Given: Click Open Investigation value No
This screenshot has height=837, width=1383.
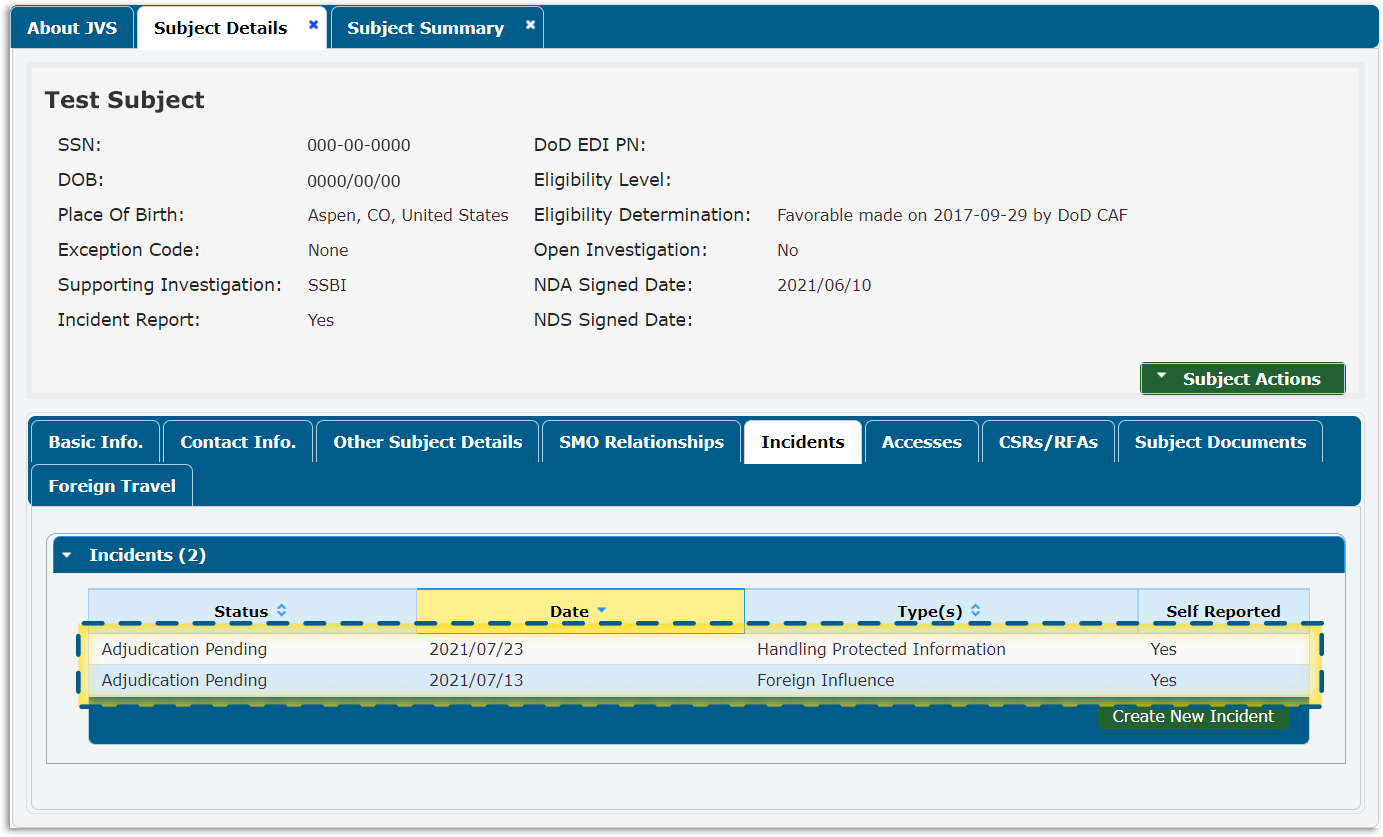Looking at the screenshot, I should click(x=788, y=250).
